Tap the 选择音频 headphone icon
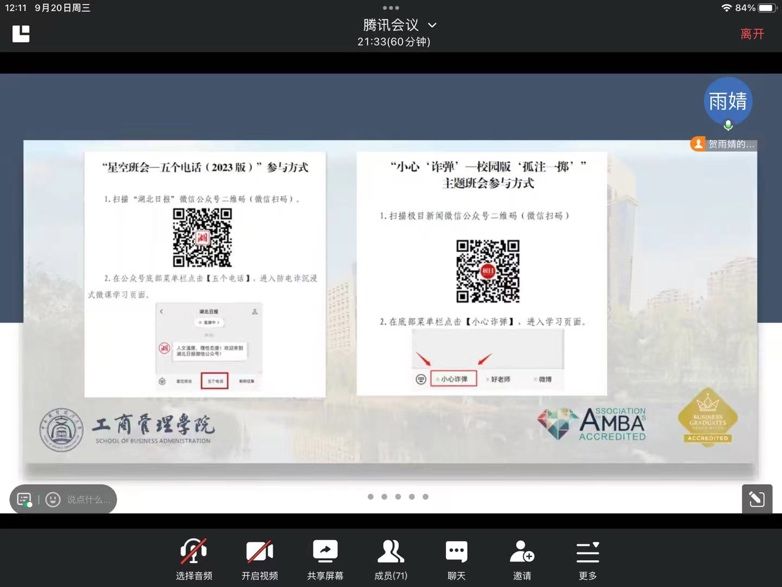Image resolution: width=782 pixels, height=587 pixels. 193,552
